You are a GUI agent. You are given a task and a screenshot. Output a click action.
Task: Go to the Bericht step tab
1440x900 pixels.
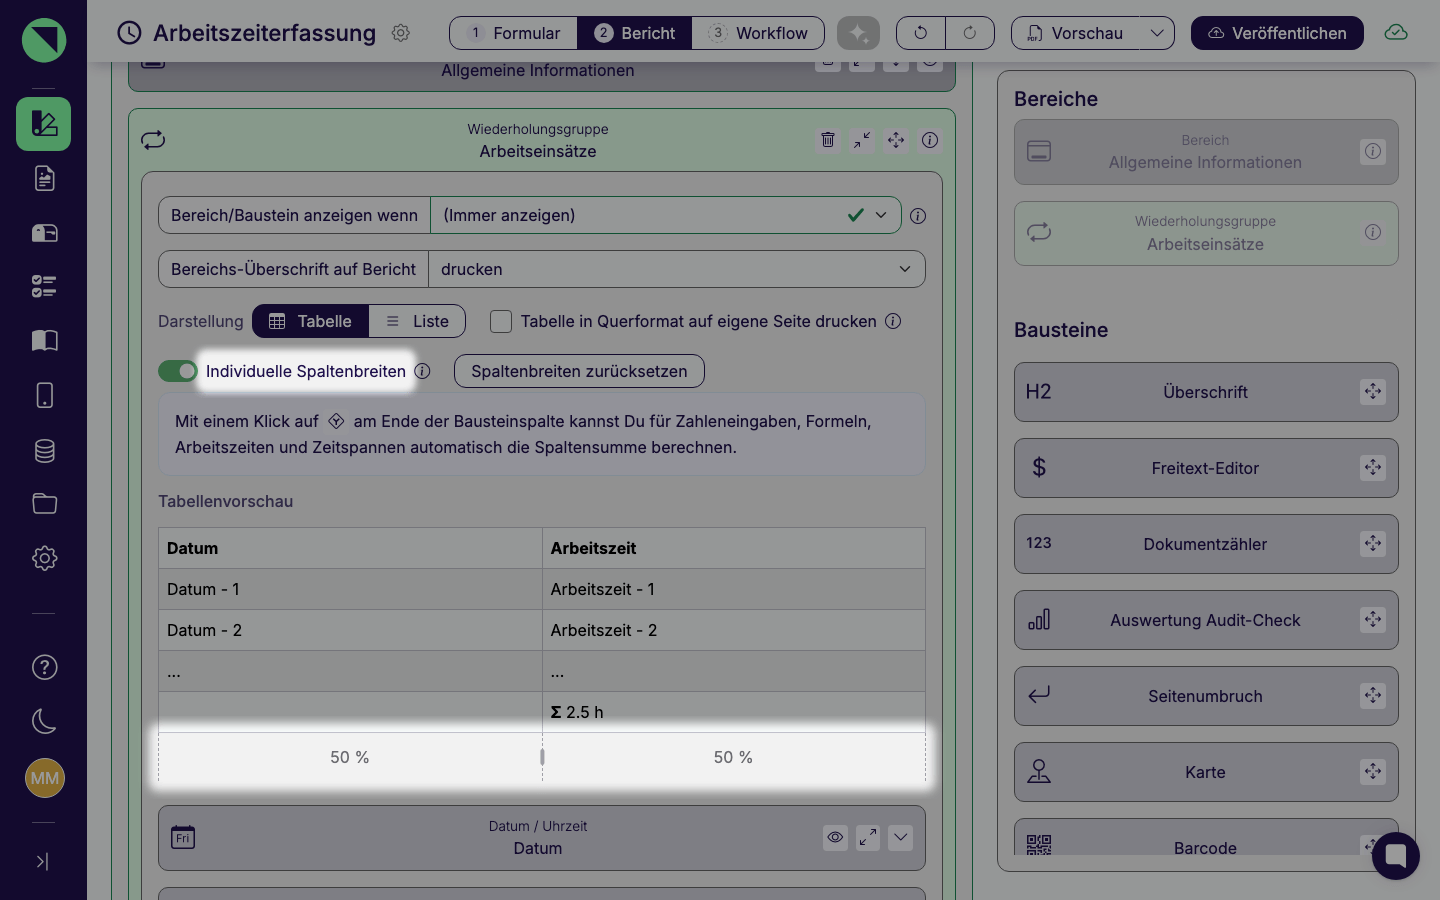[635, 33]
